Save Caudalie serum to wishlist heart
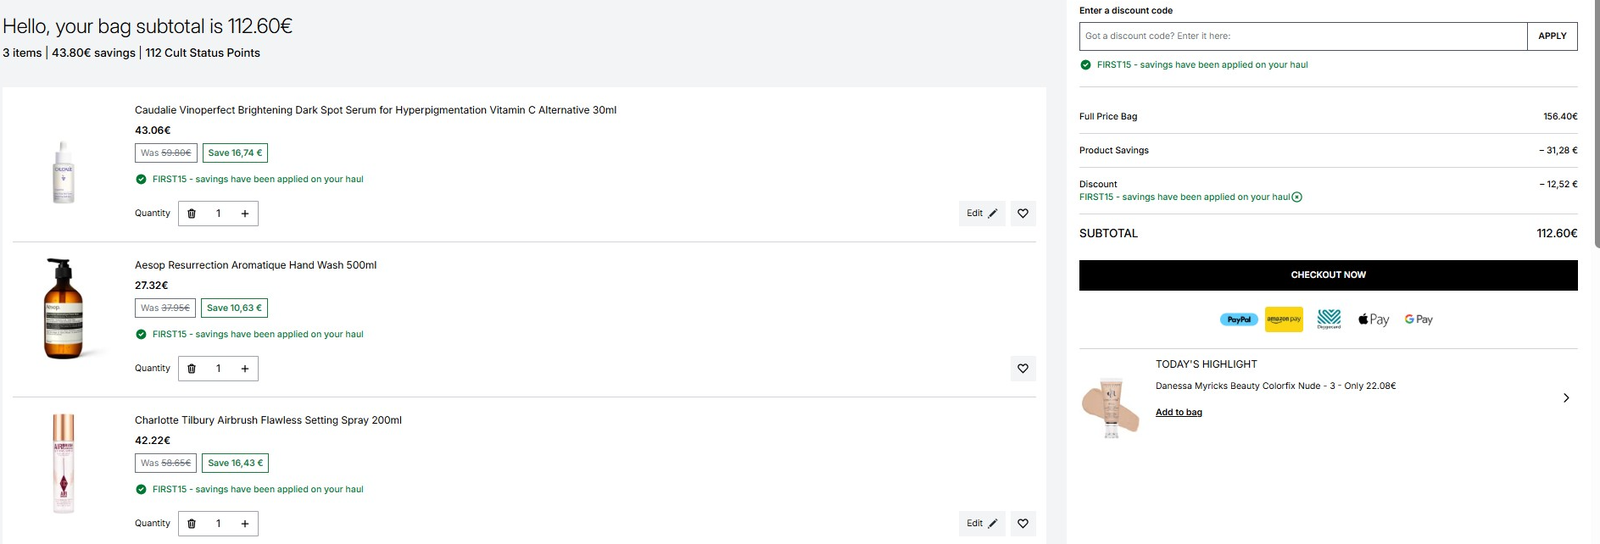 [x=1023, y=213]
